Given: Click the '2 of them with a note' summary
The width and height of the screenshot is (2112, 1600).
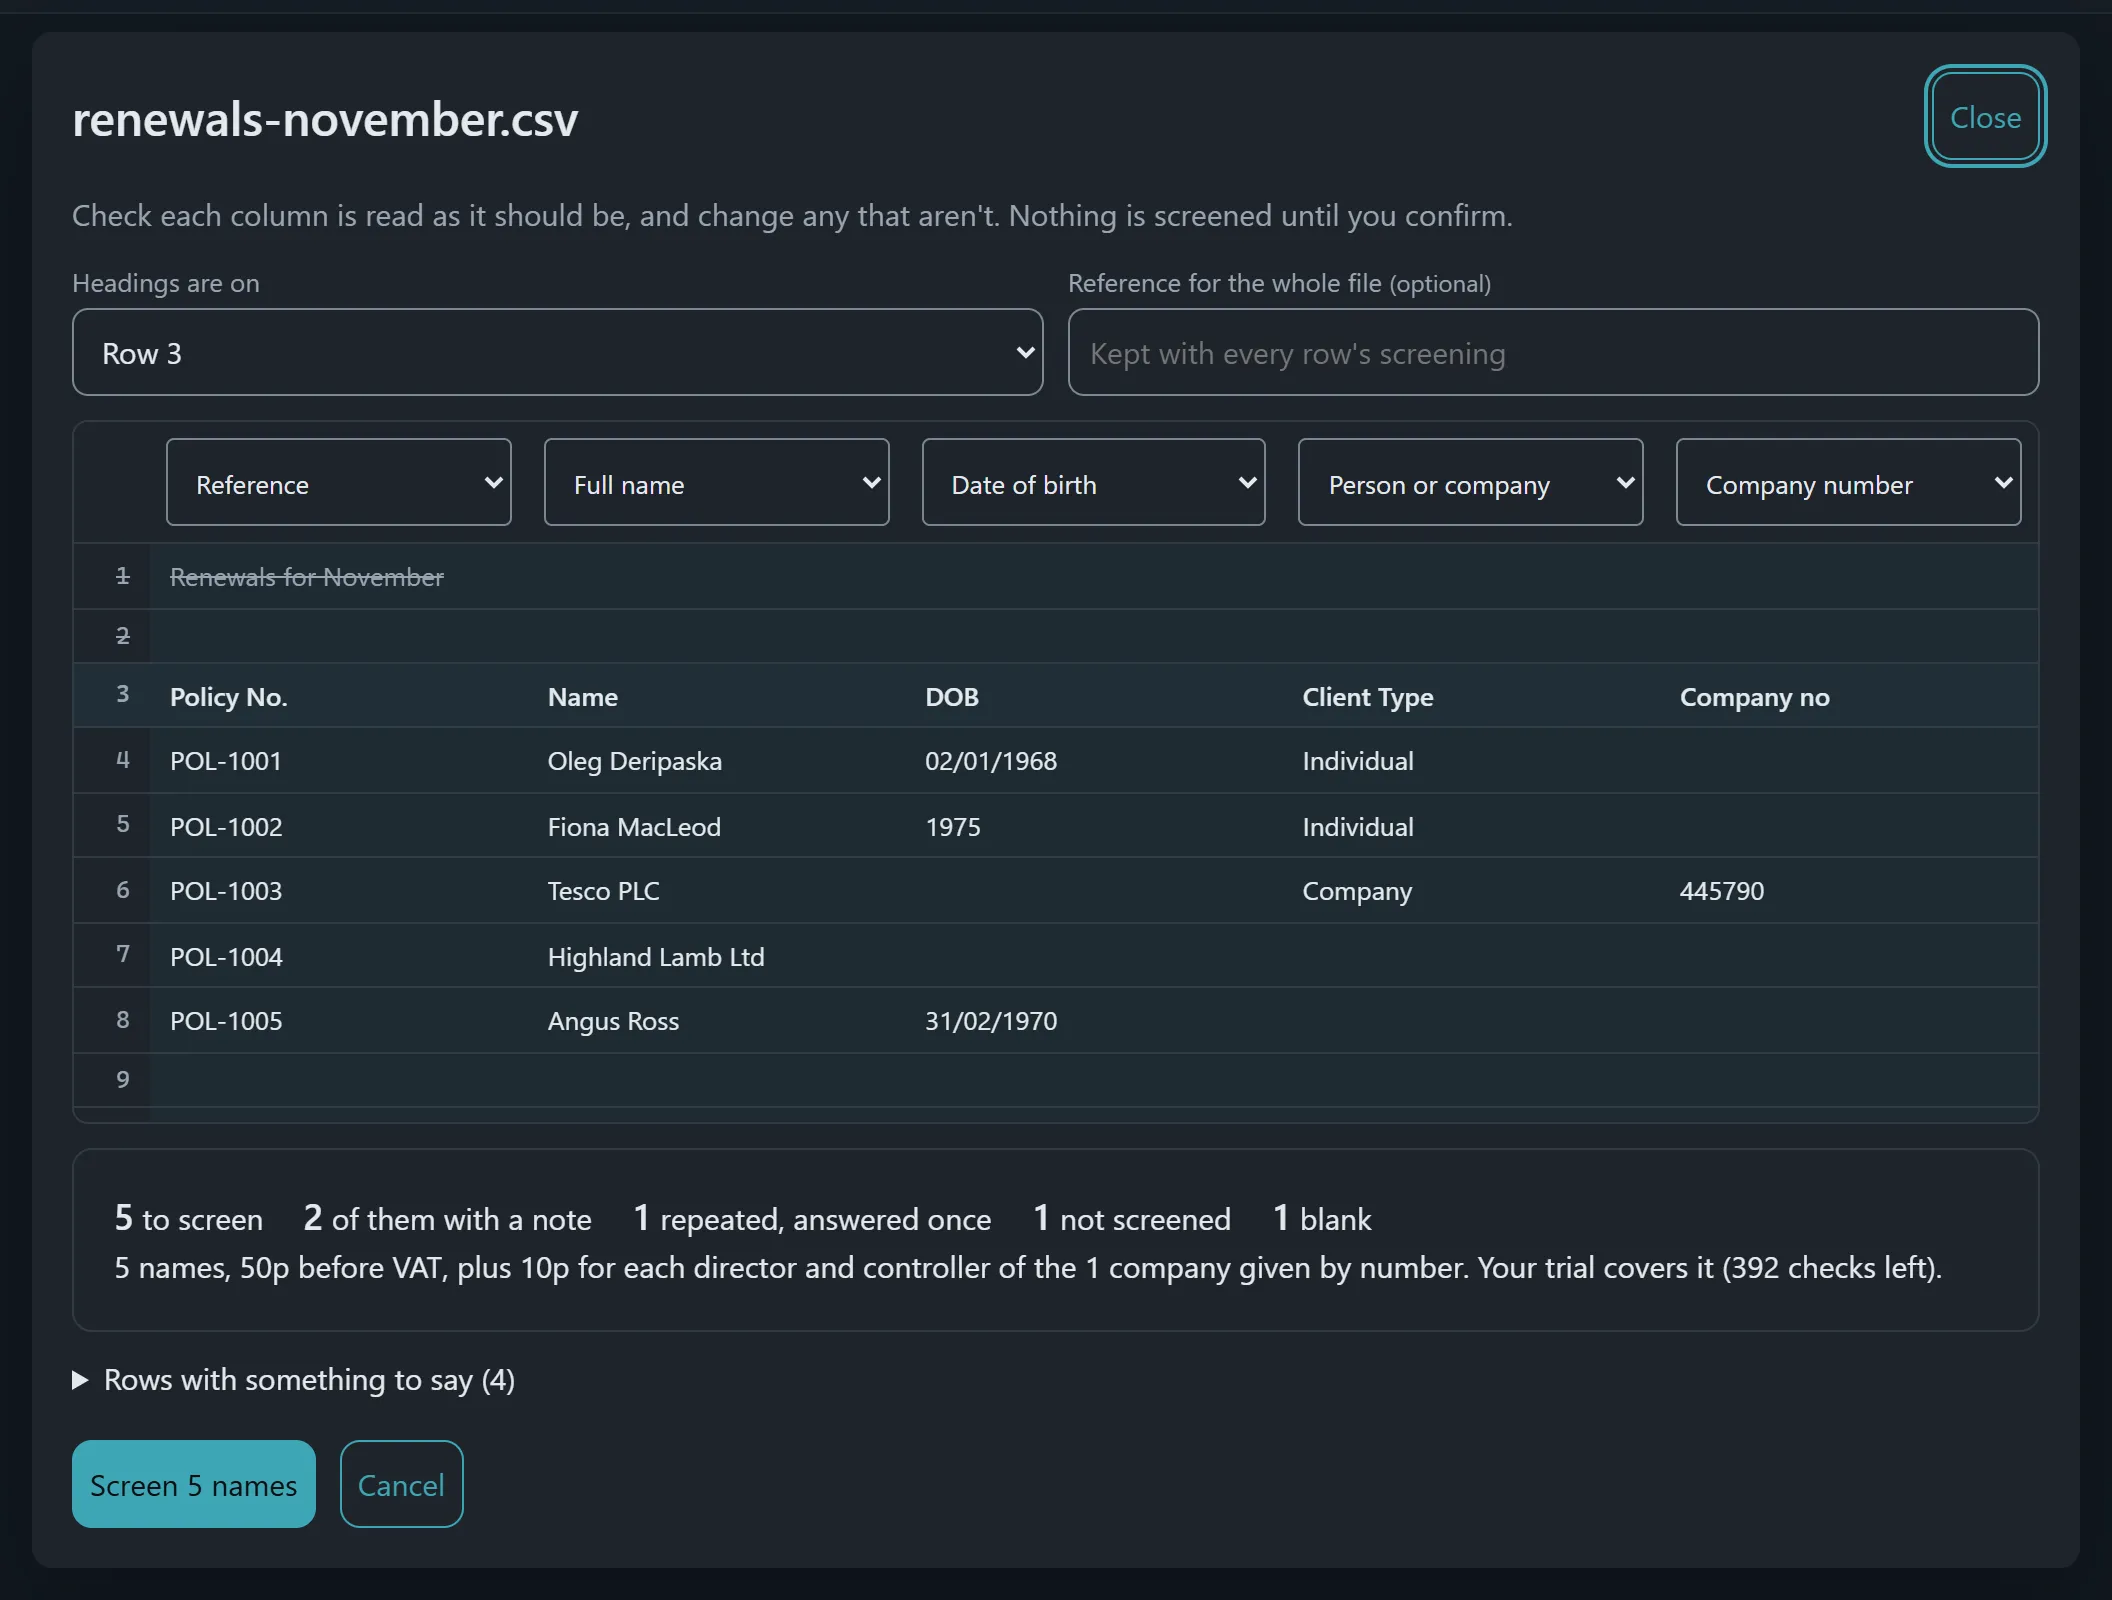Looking at the screenshot, I should [447, 1218].
